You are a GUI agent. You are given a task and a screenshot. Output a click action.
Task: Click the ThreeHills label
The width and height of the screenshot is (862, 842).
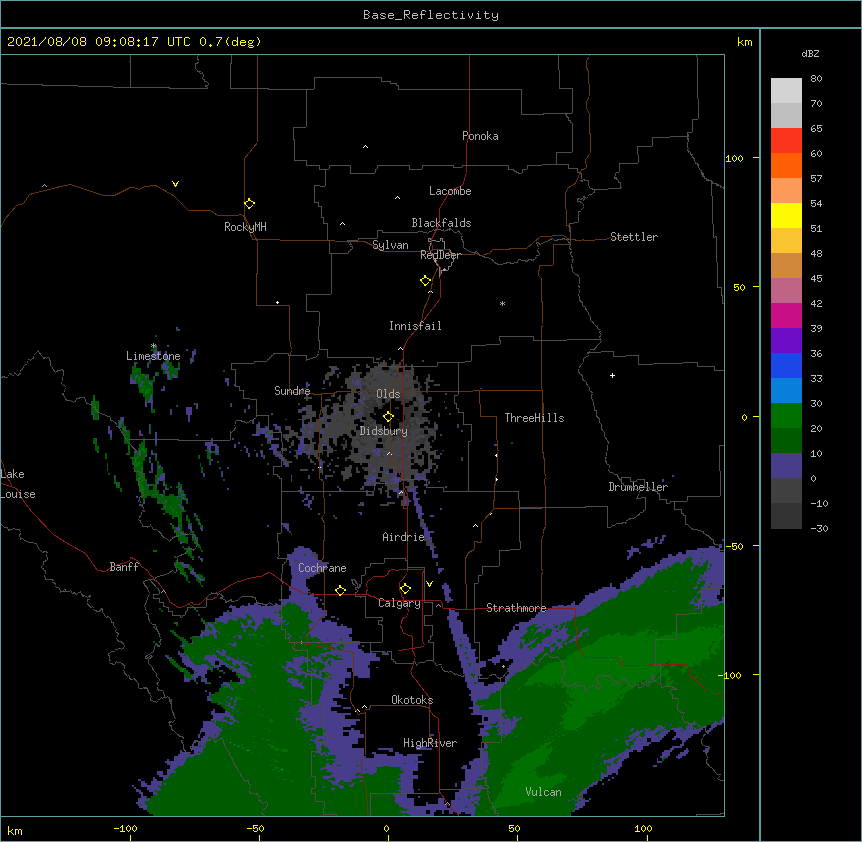[x=534, y=418]
